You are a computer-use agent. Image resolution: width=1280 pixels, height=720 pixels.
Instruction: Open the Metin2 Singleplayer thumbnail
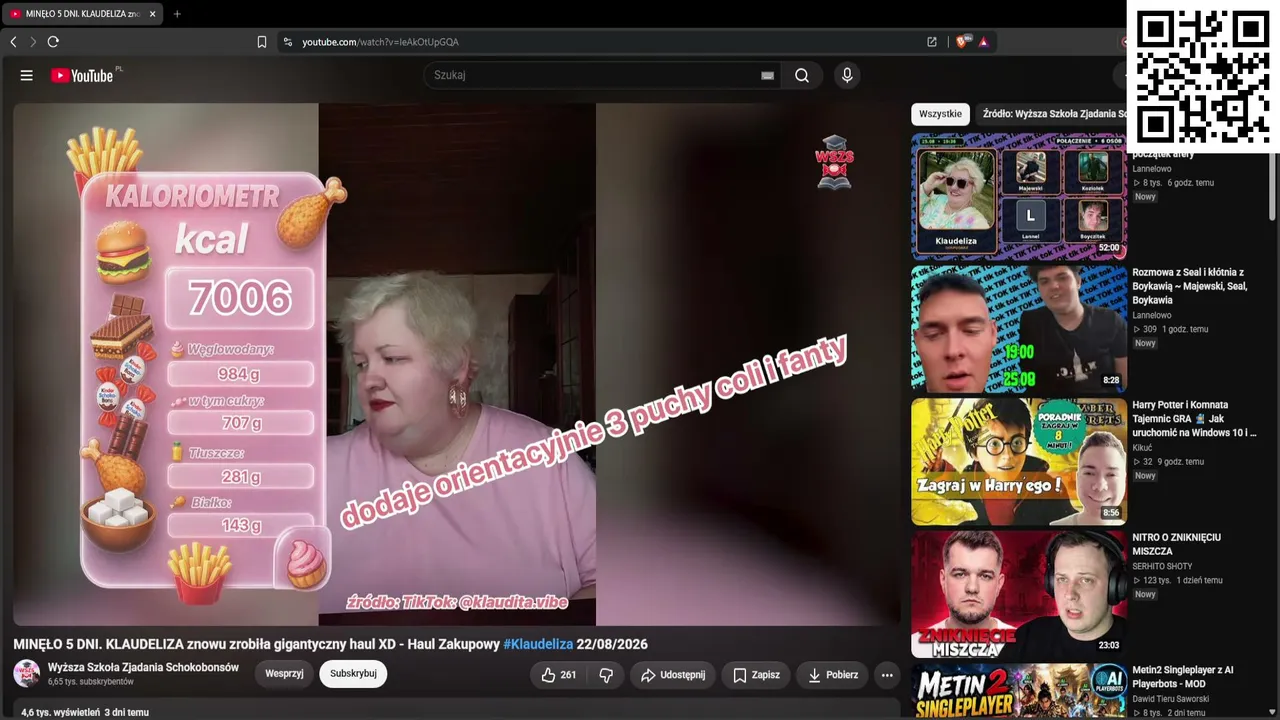point(1019,691)
